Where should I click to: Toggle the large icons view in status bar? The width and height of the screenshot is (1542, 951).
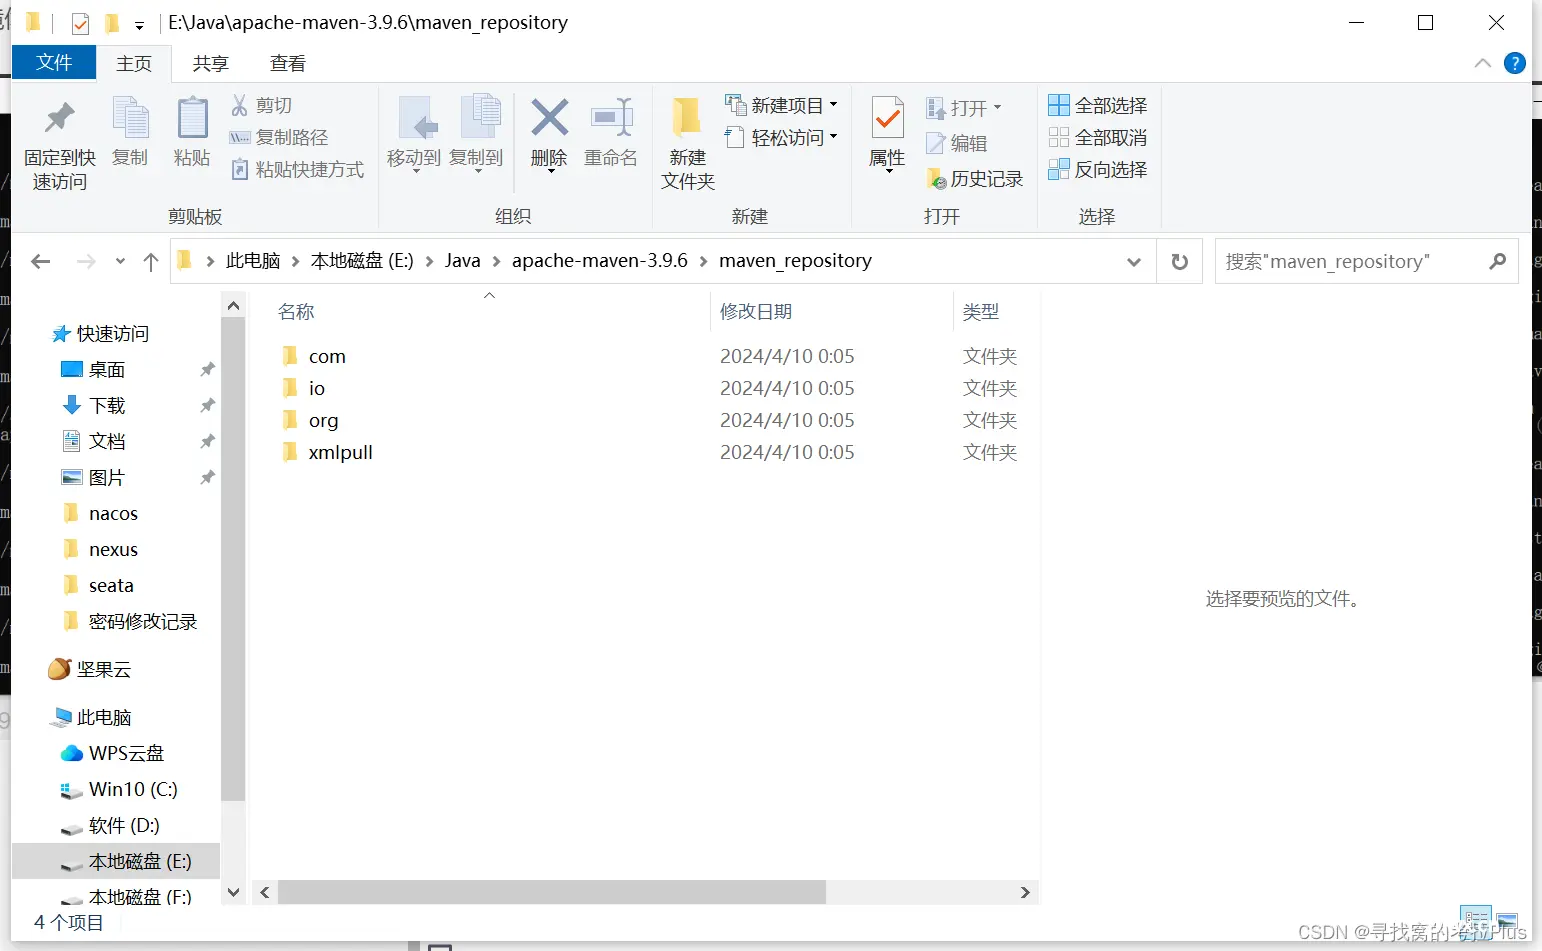(1507, 919)
